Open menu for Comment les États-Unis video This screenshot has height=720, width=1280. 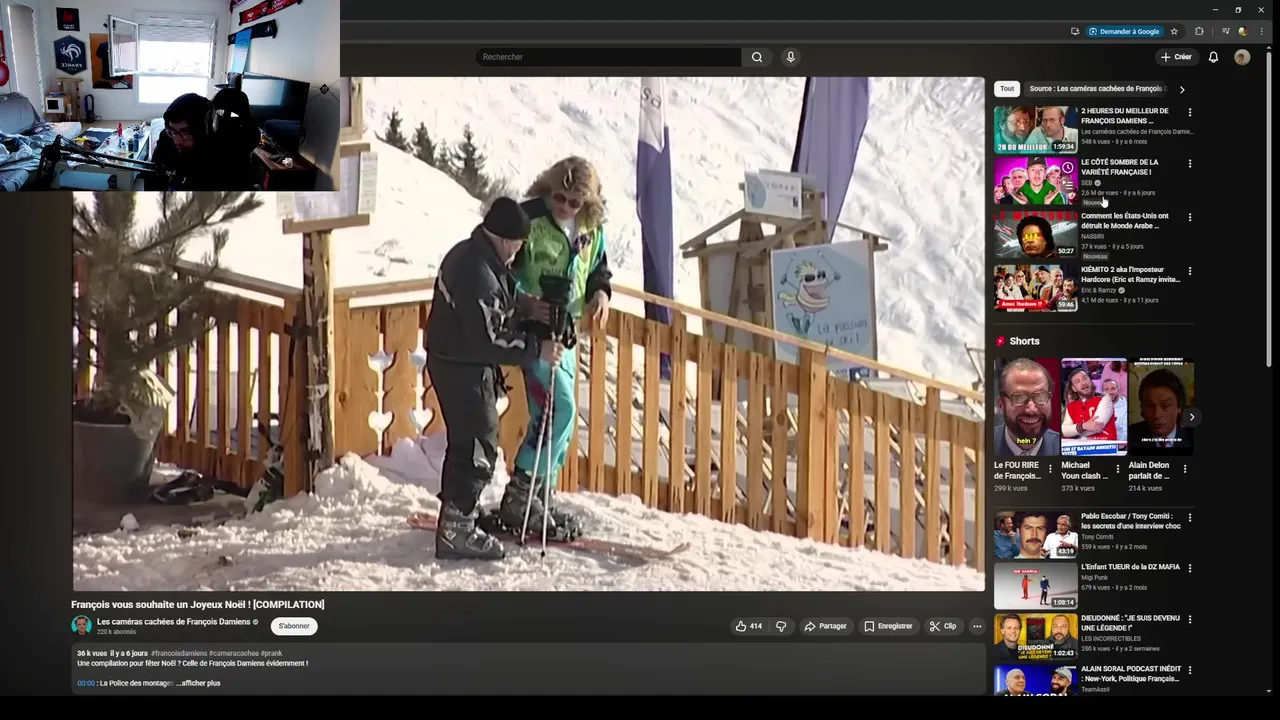(x=1189, y=217)
